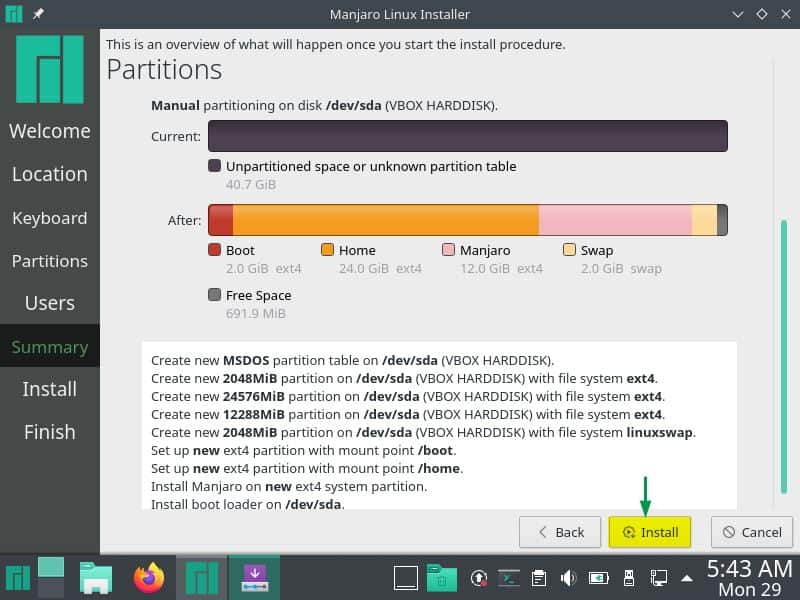Click the vertical scrollbar of summary
This screenshot has width=800, height=600.
point(783,350)
